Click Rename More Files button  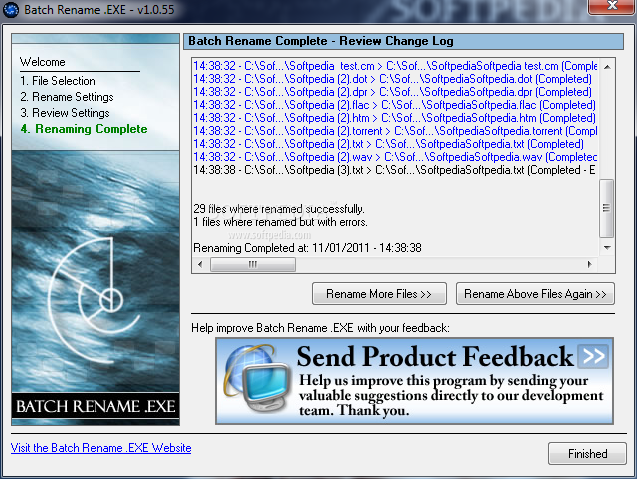click(x=379, y=294)
